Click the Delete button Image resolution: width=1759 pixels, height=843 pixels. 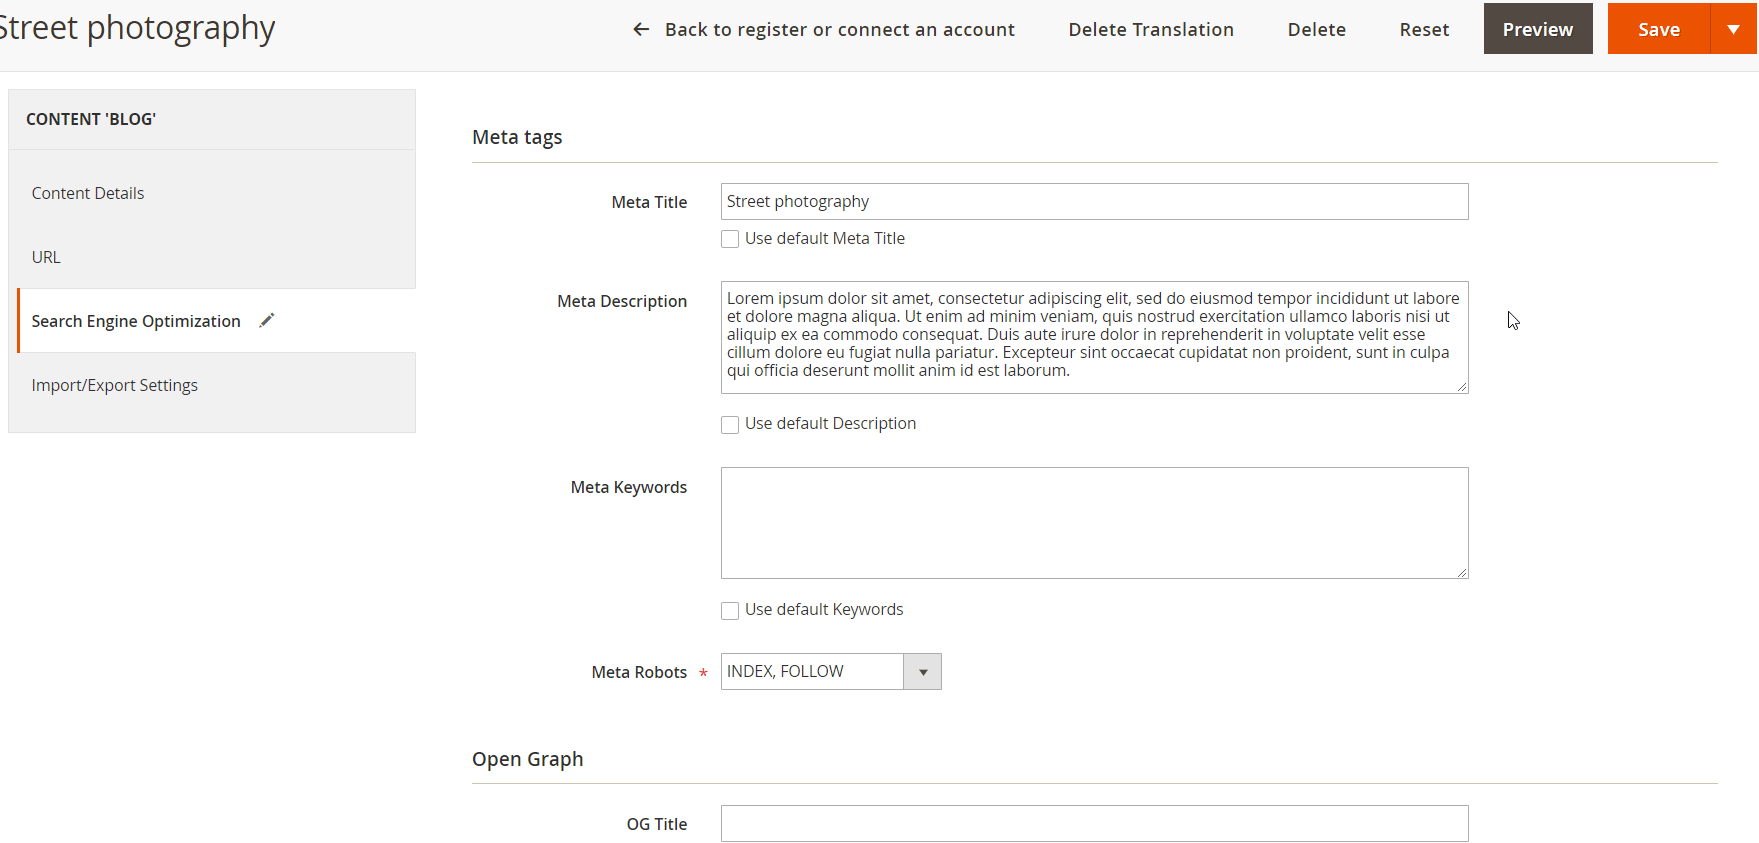[1316, 30]
